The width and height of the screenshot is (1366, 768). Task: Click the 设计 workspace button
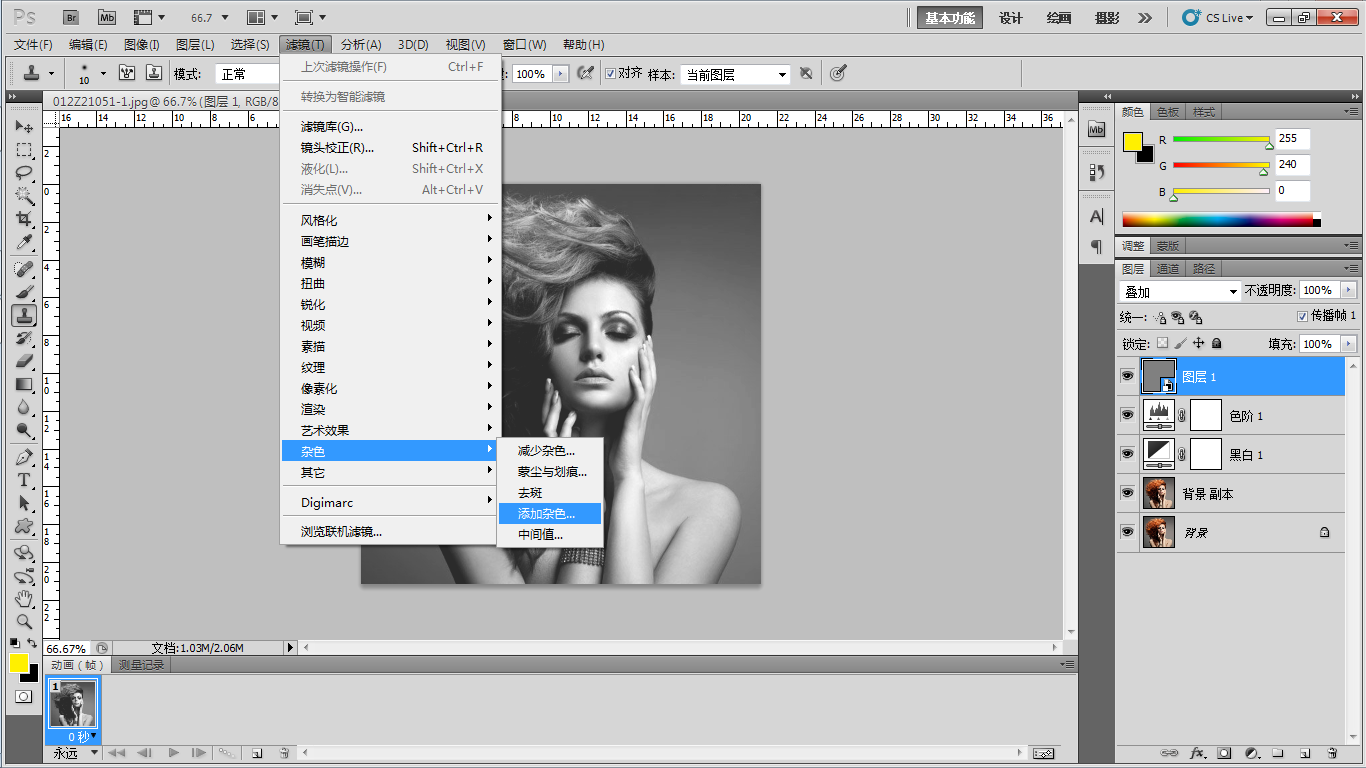pyautogui.click(x=1011, y=18)
